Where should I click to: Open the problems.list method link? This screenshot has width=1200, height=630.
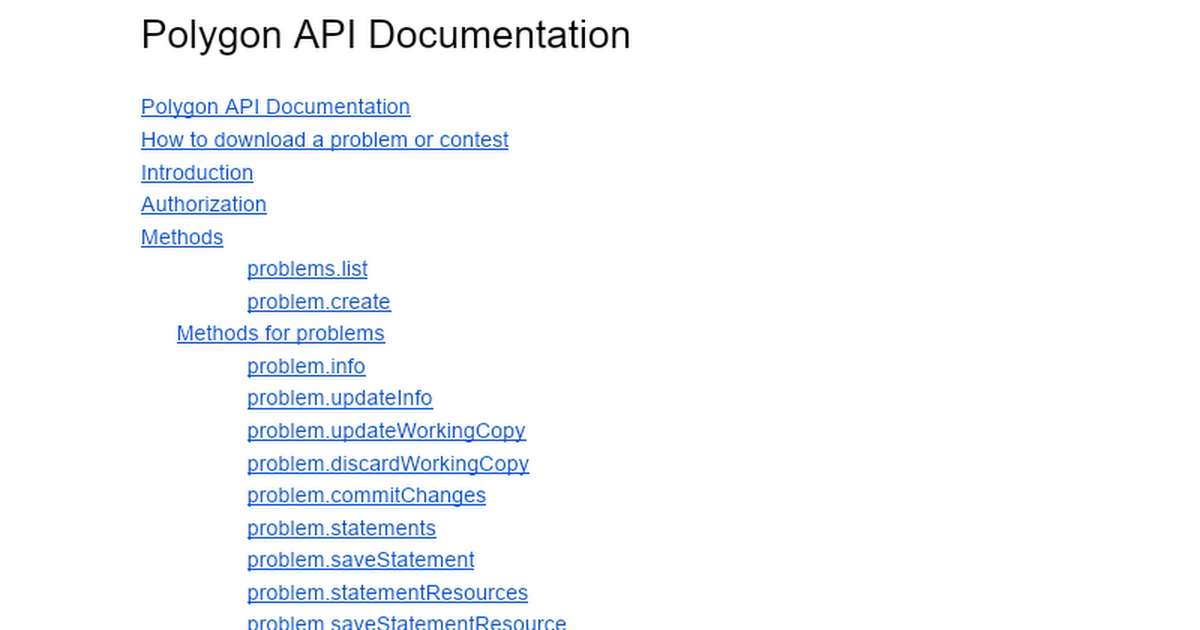(307, 270)
